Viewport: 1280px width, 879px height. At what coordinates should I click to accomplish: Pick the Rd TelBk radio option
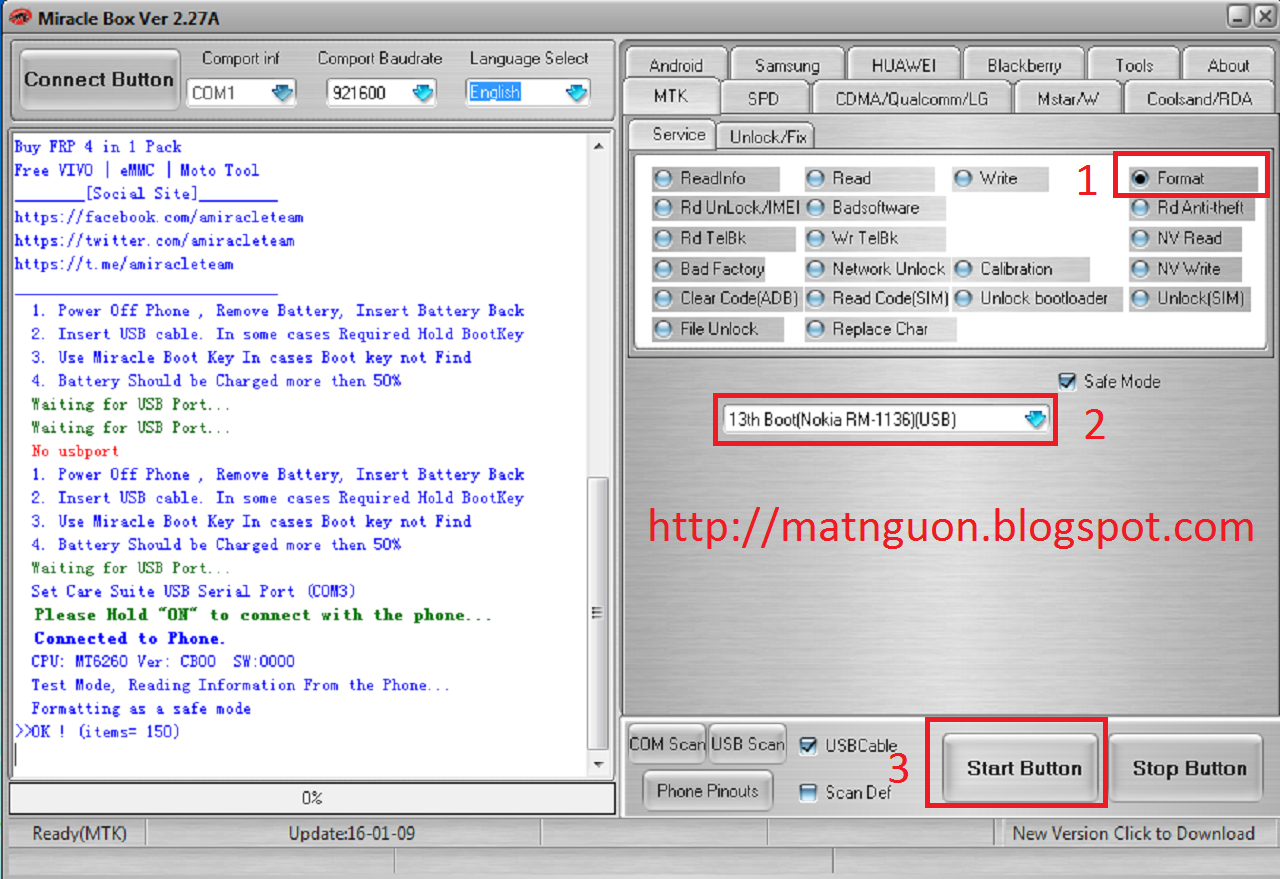723,238
